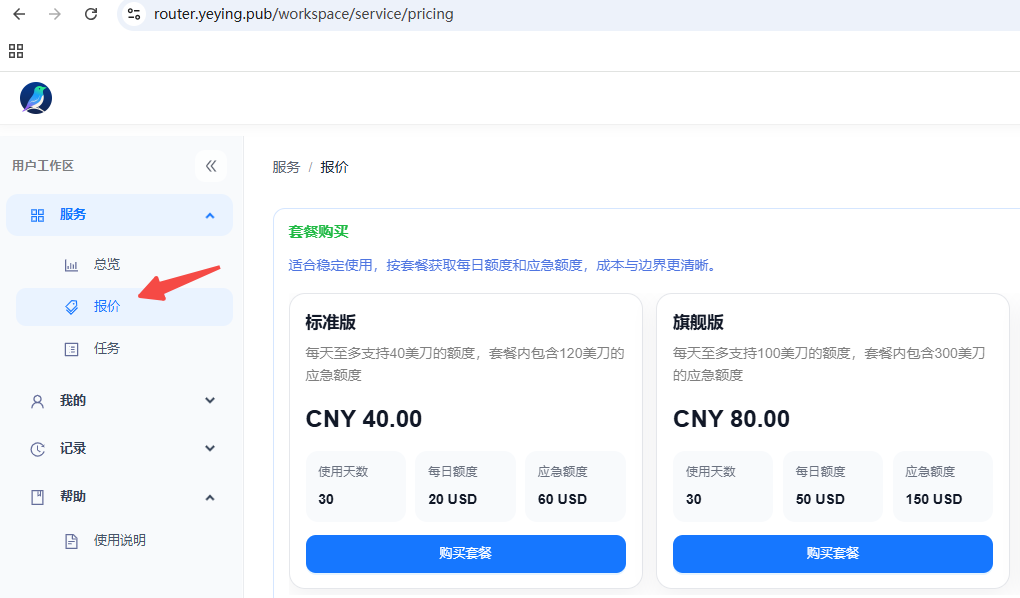Viewport: 1020px width, 598px height.
Task: Click the 服务 breadcrumb link
Action: point(286,167)
